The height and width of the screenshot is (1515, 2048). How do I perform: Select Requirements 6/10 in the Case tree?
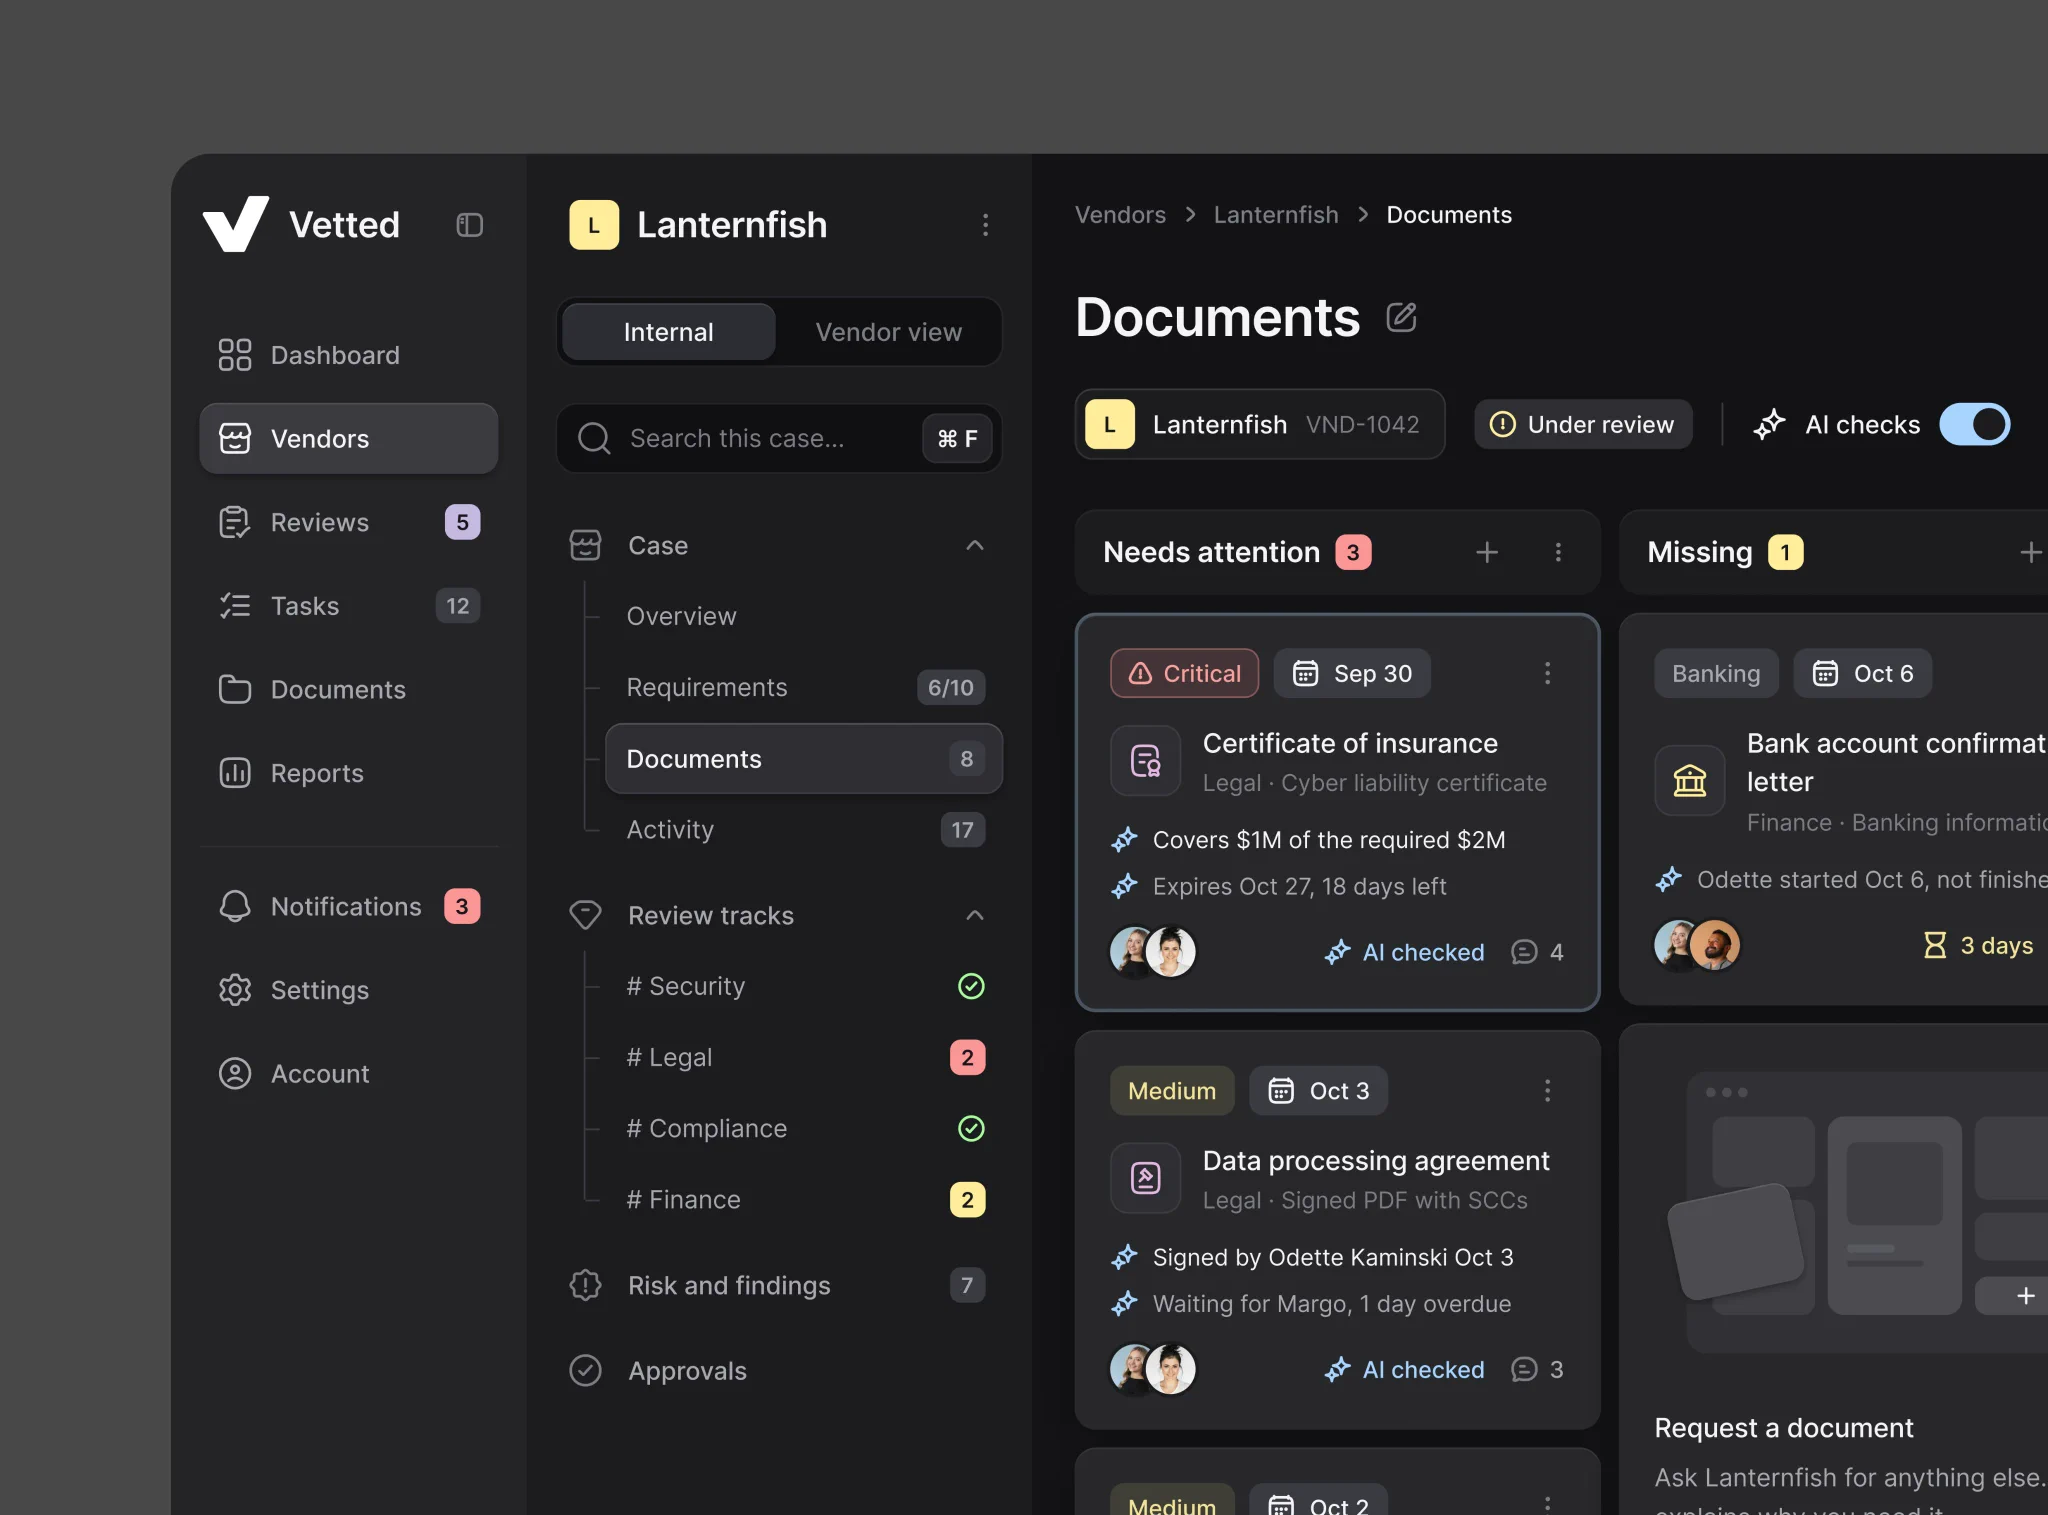804,687
